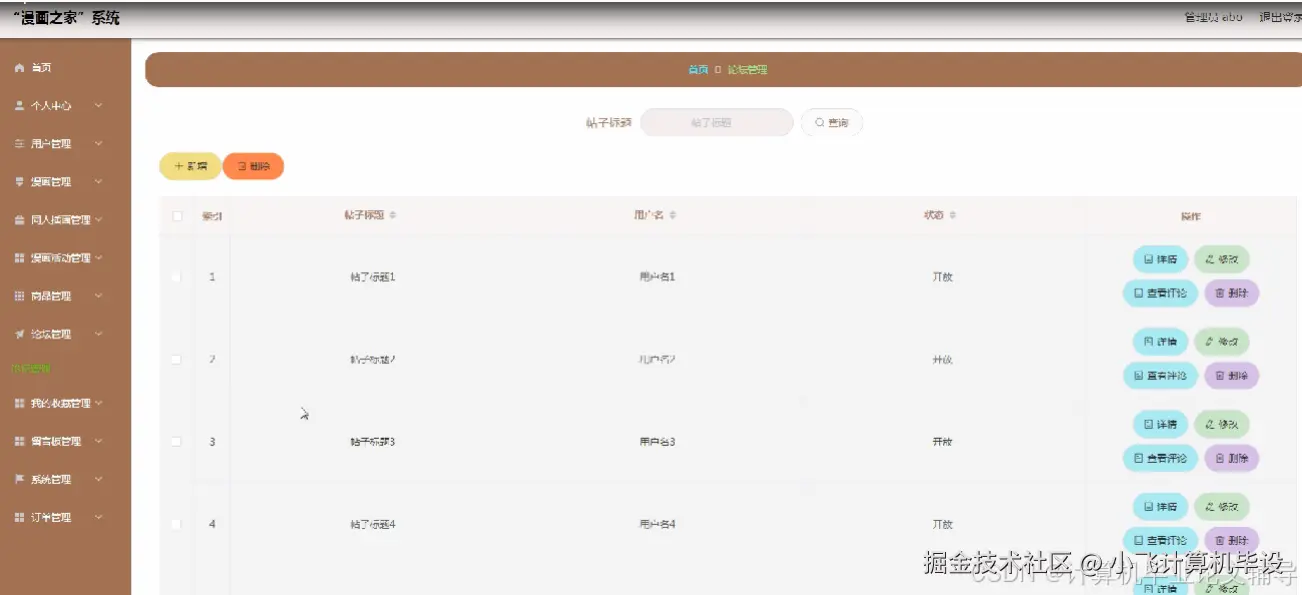Sort table by 帖子标题 column arrows
The height and width of the screenshot is (595, 1302).
click(x=393, y=216)
